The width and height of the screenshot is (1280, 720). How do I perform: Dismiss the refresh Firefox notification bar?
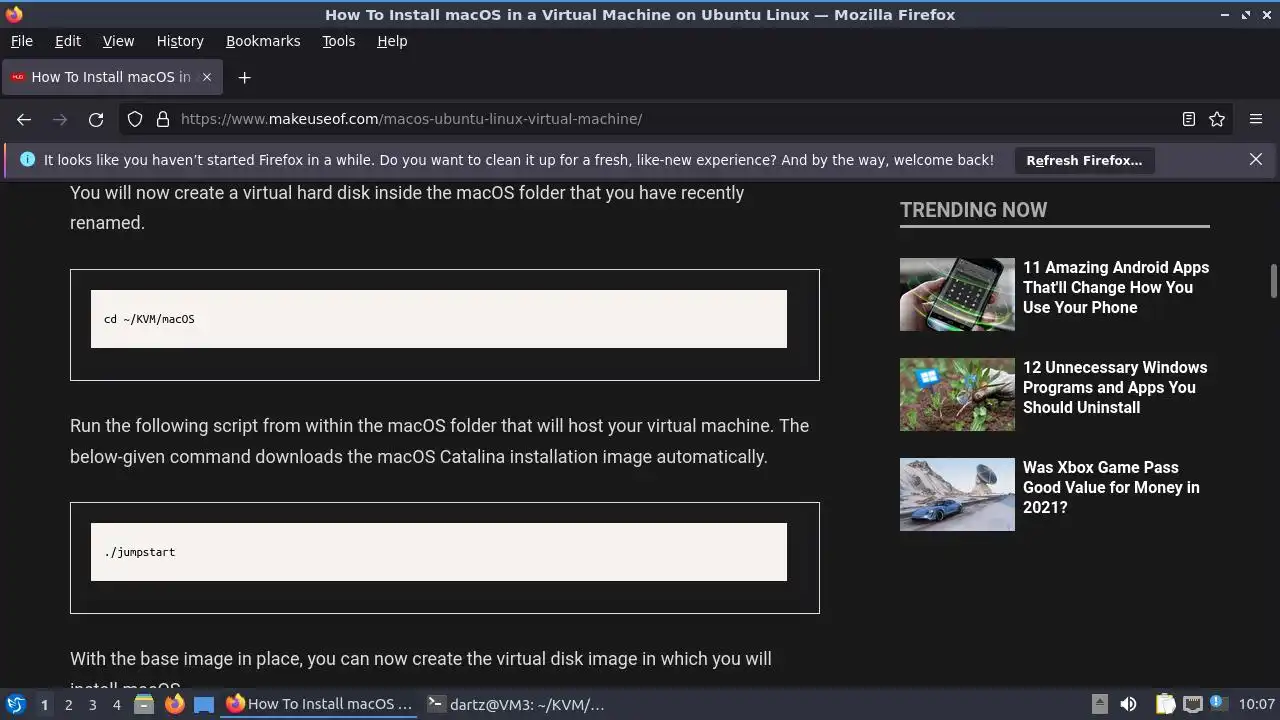tap(1256, 159)
